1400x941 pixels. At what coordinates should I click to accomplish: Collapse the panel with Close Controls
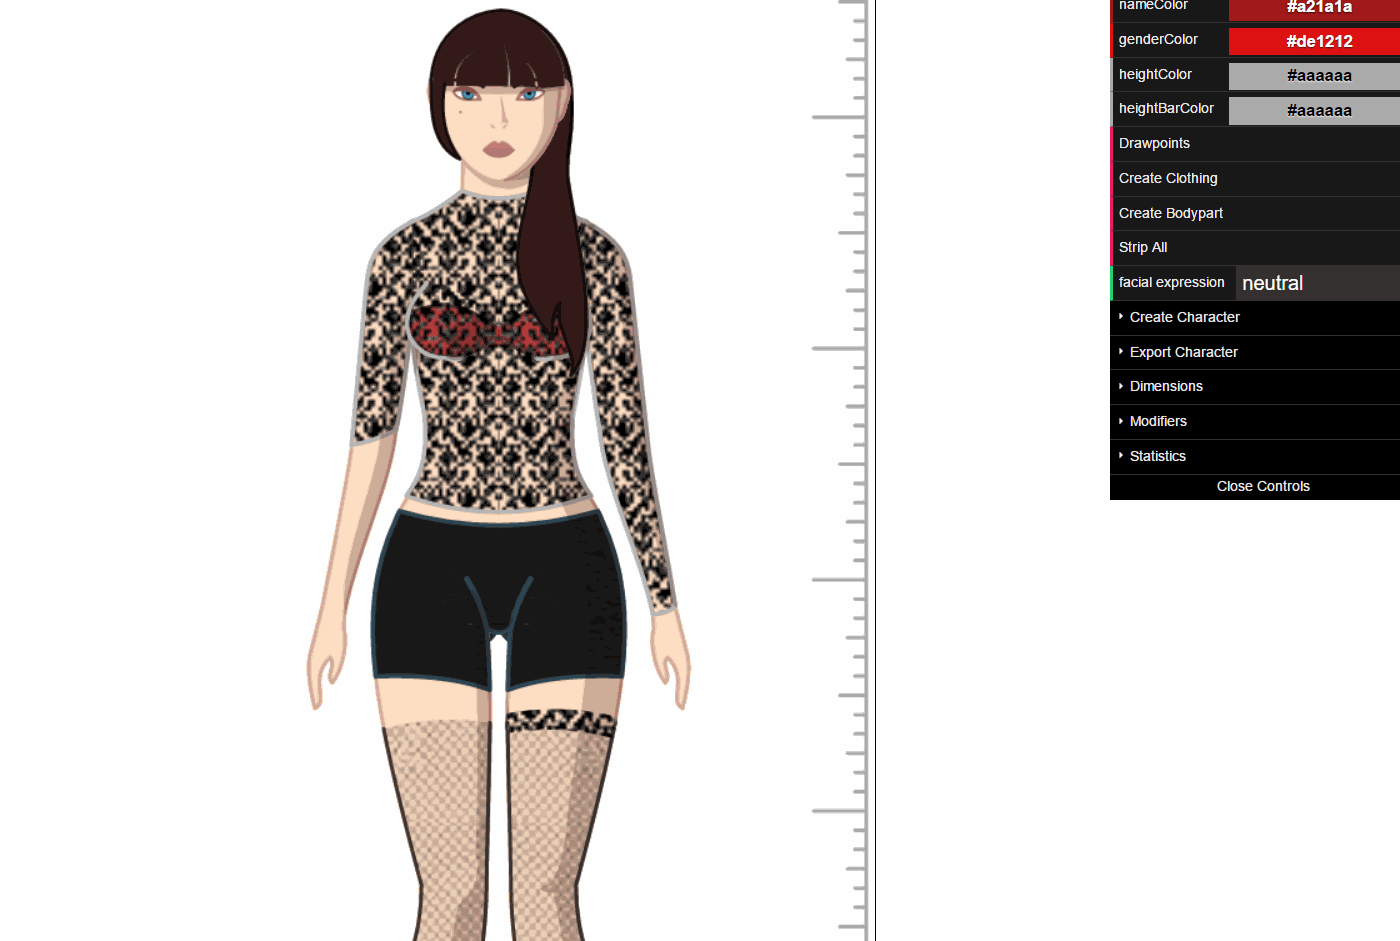click(x=1262, y=486)
